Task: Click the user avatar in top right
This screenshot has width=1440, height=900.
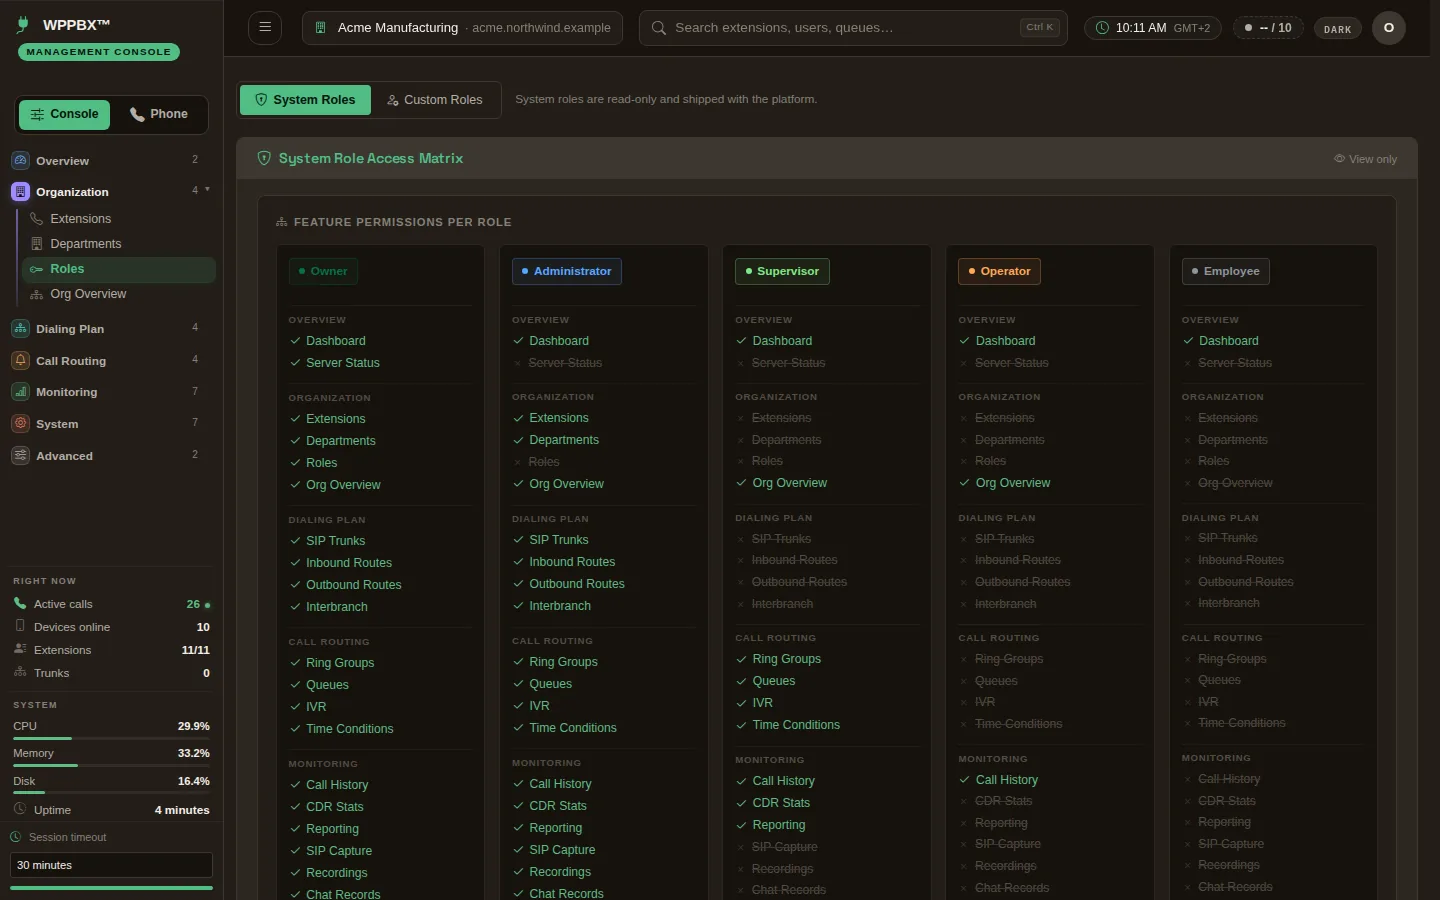Action: (1388, 28)
